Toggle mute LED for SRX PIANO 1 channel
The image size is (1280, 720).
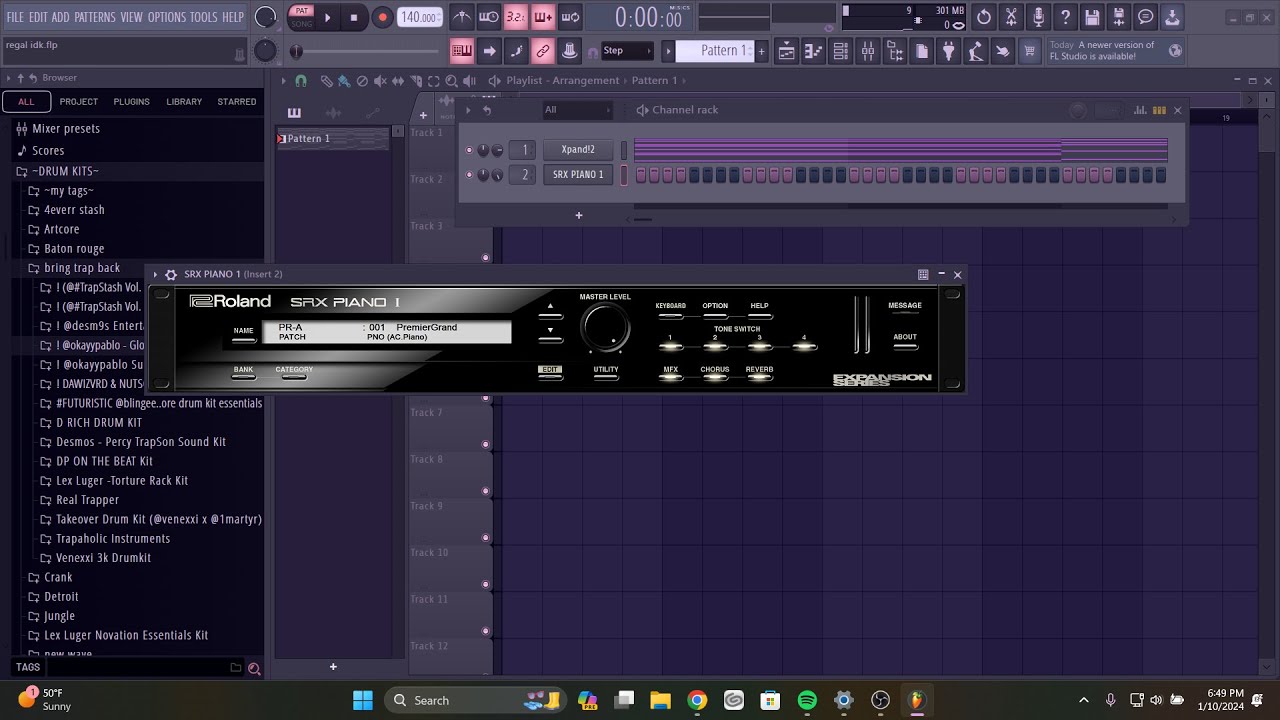click(x=469, y=175)
